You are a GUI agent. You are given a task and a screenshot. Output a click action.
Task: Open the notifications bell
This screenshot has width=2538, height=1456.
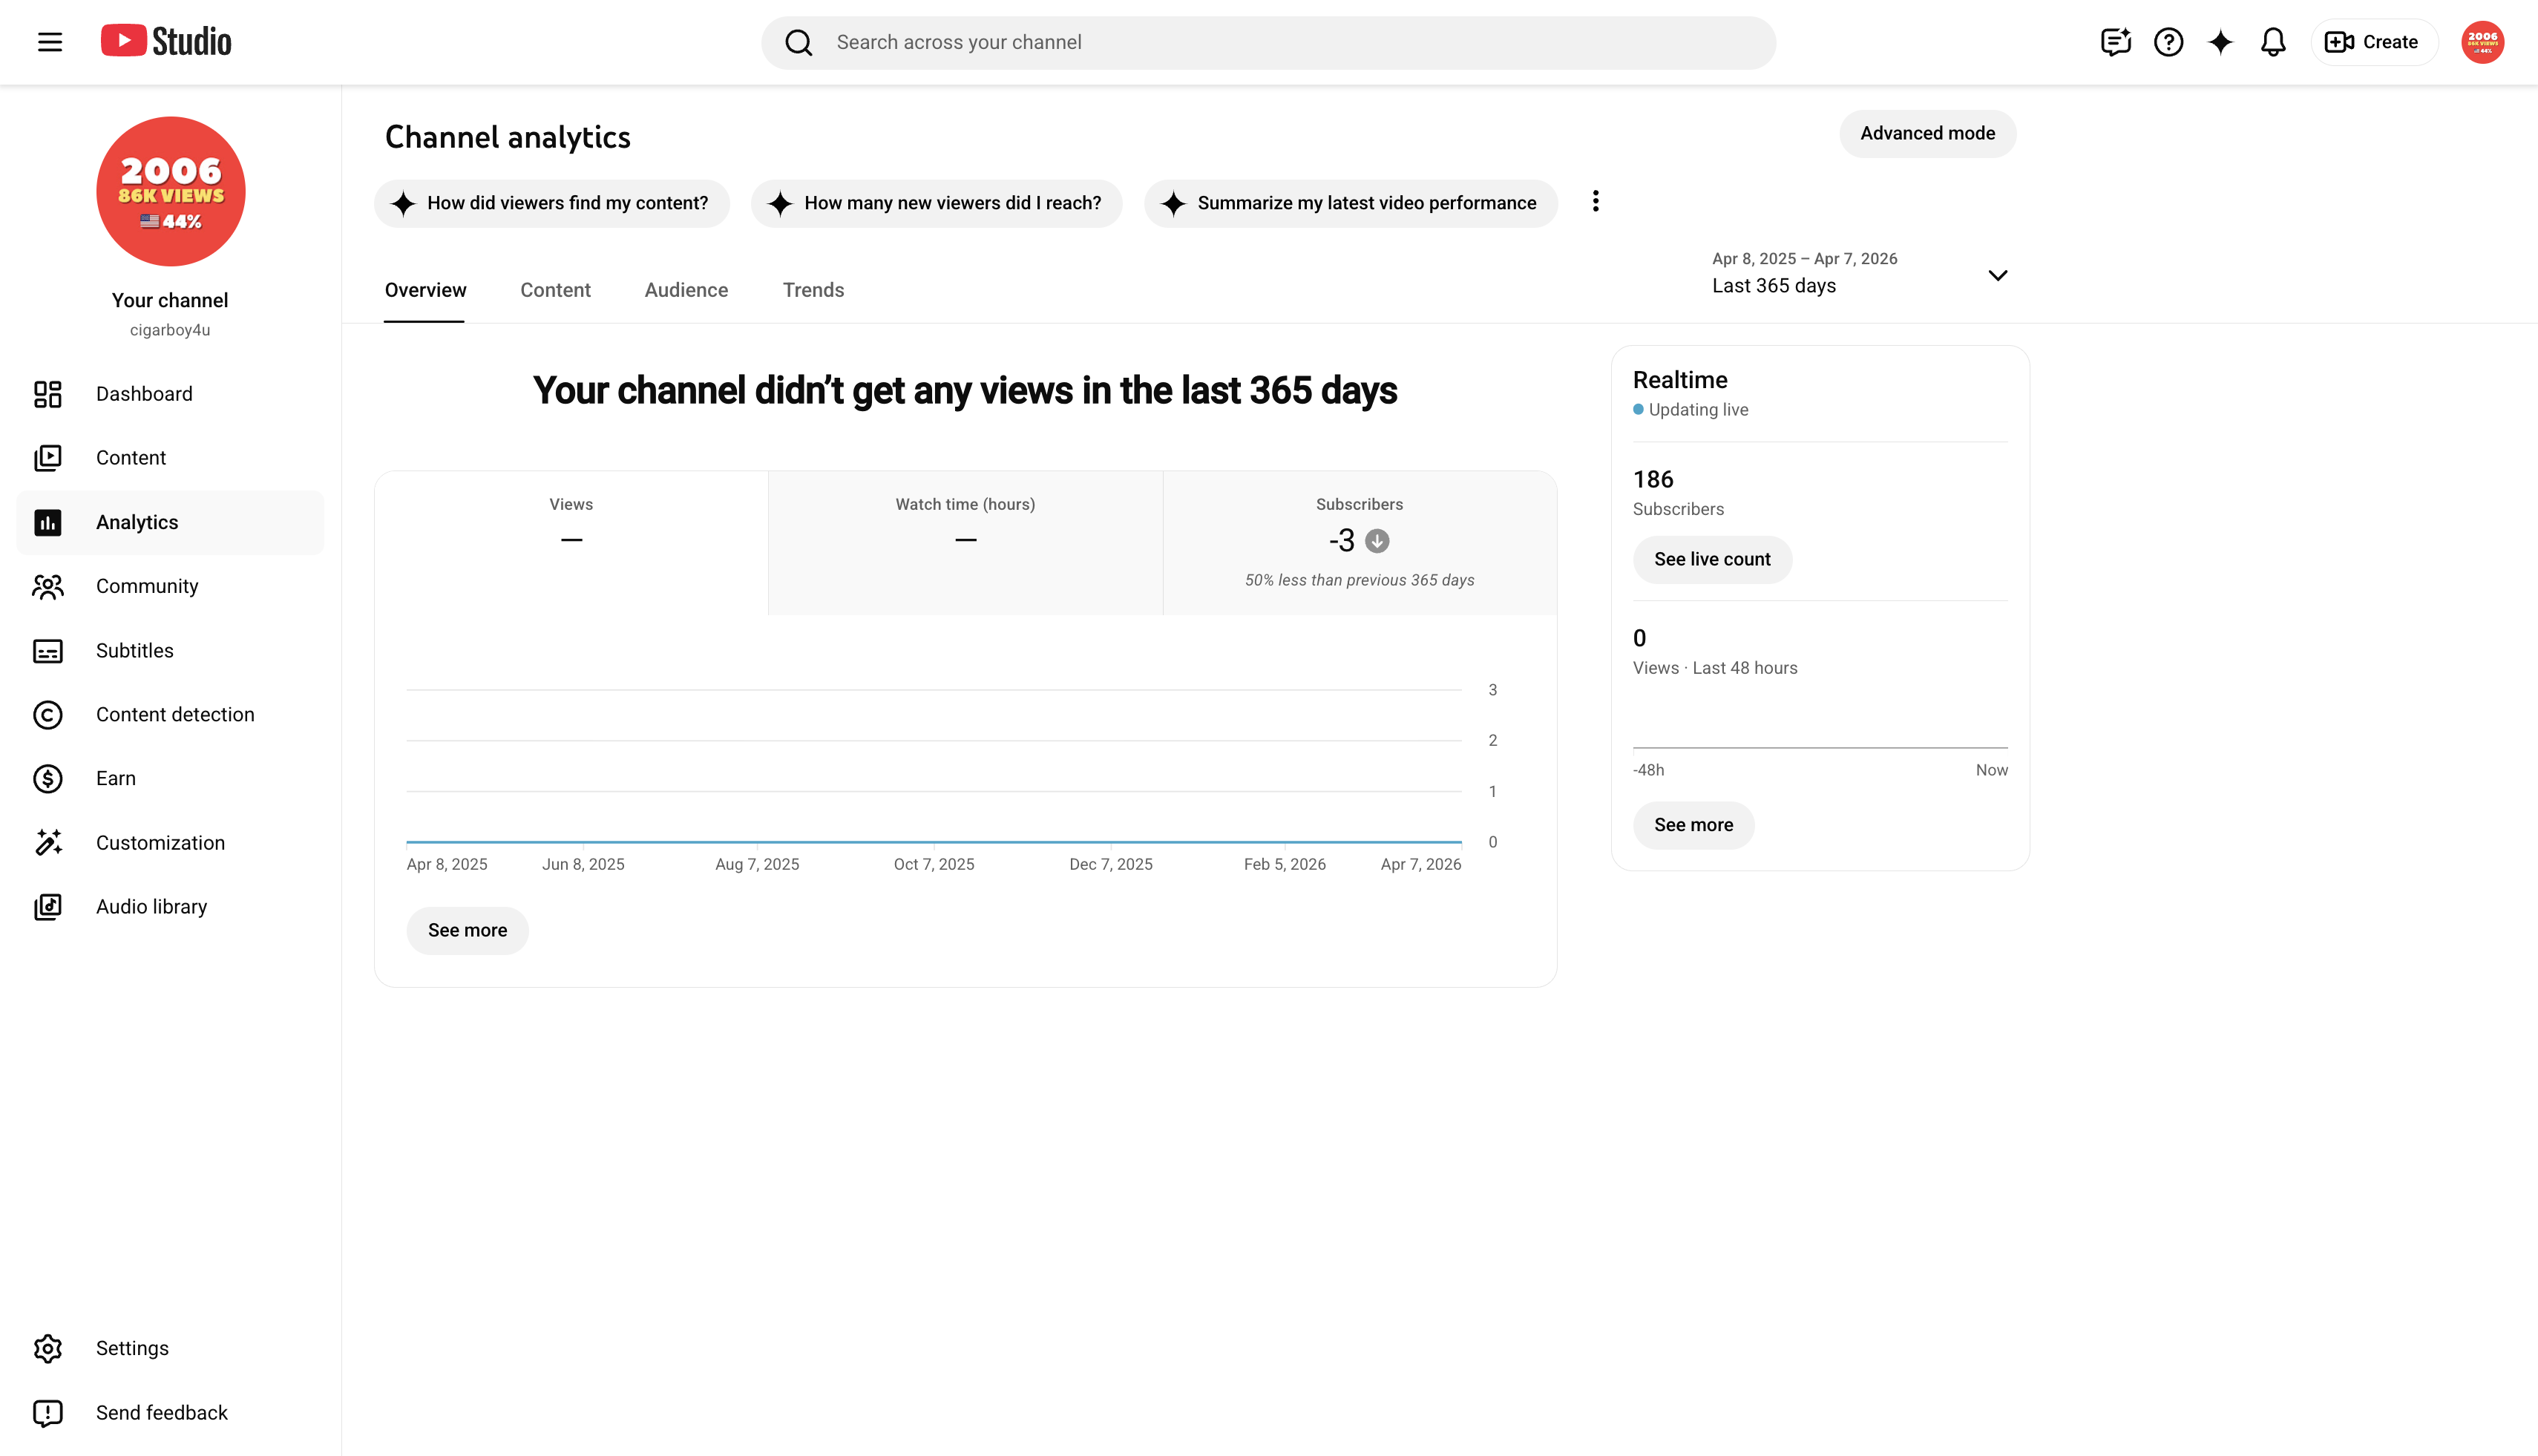pos(2273,42)
